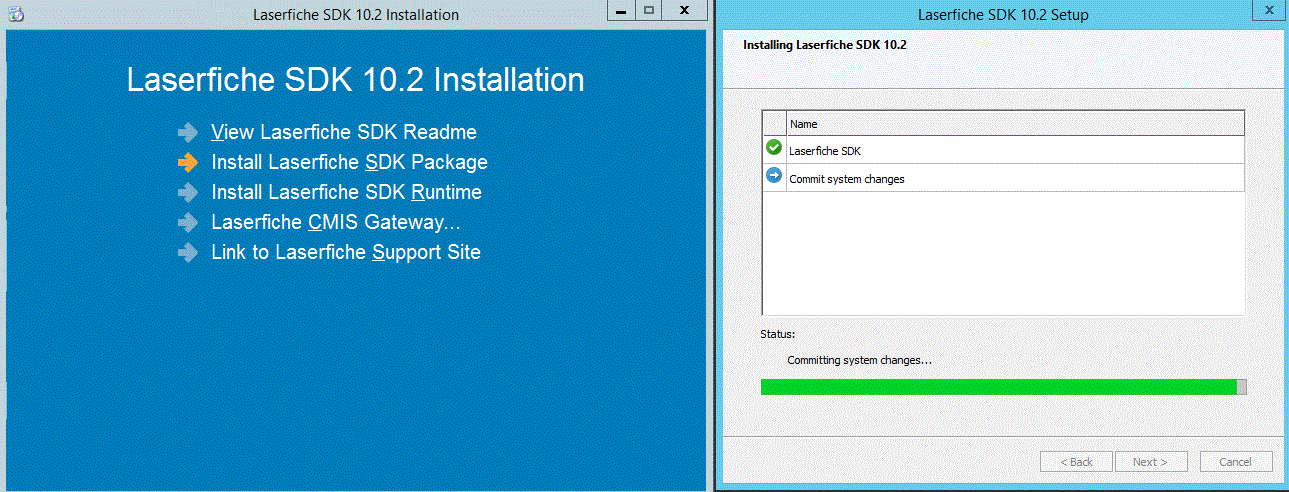Click the Name column header
1289x492 pixels.
click(x=1014, y=124)
